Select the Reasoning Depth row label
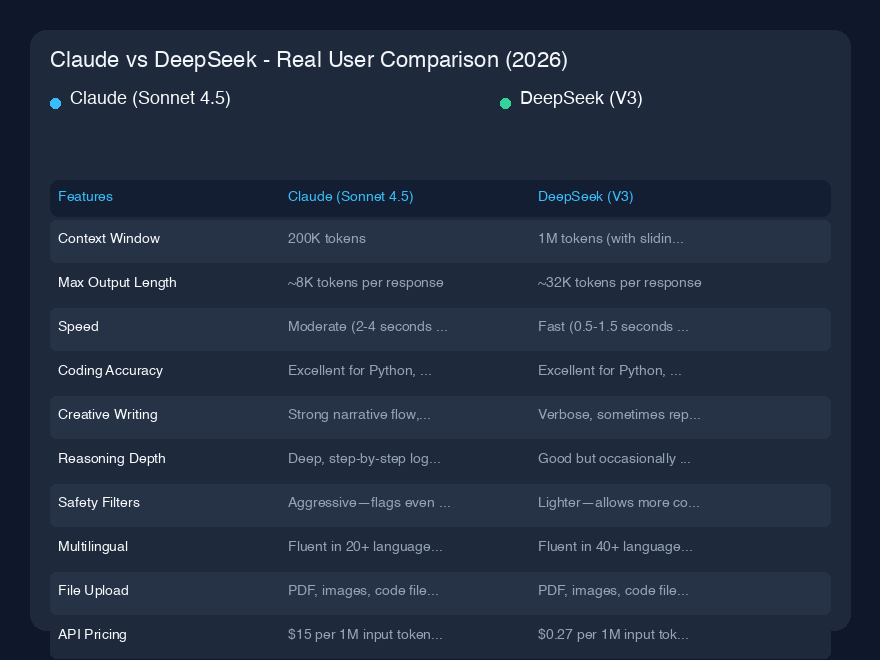Screen dimensions: 880x660 click(112, 459)
